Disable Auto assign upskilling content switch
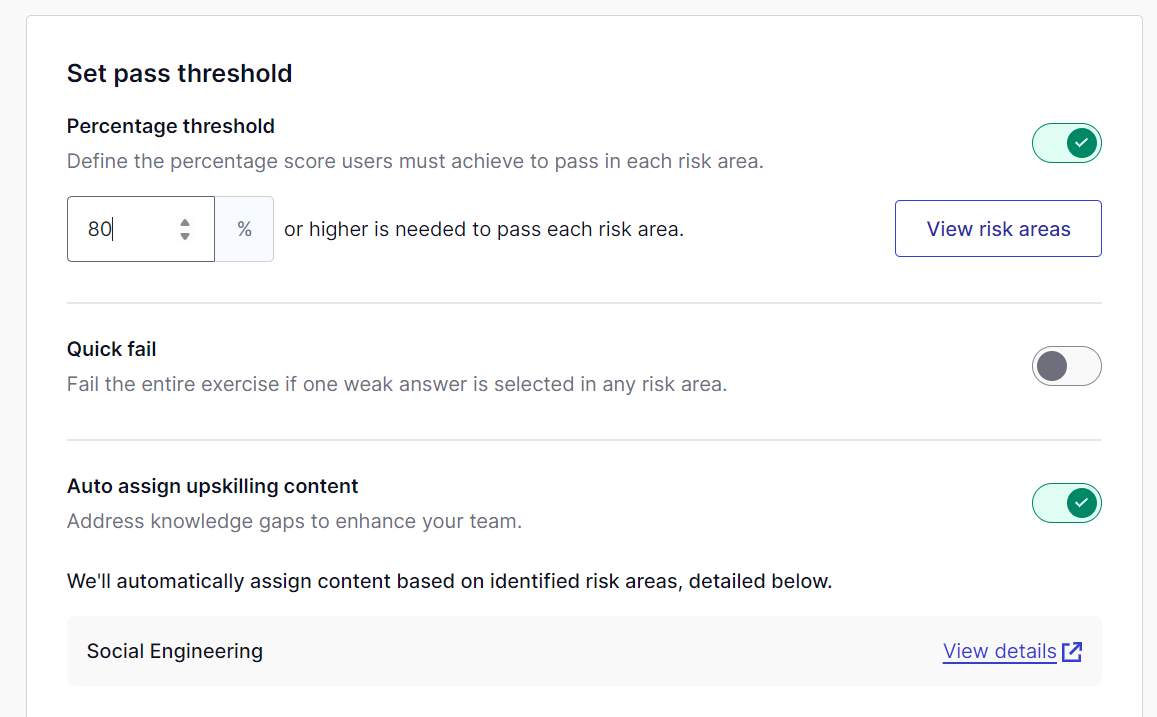Image resolution: width=1157 pixels, height=717 pixels. [1066, 503]
